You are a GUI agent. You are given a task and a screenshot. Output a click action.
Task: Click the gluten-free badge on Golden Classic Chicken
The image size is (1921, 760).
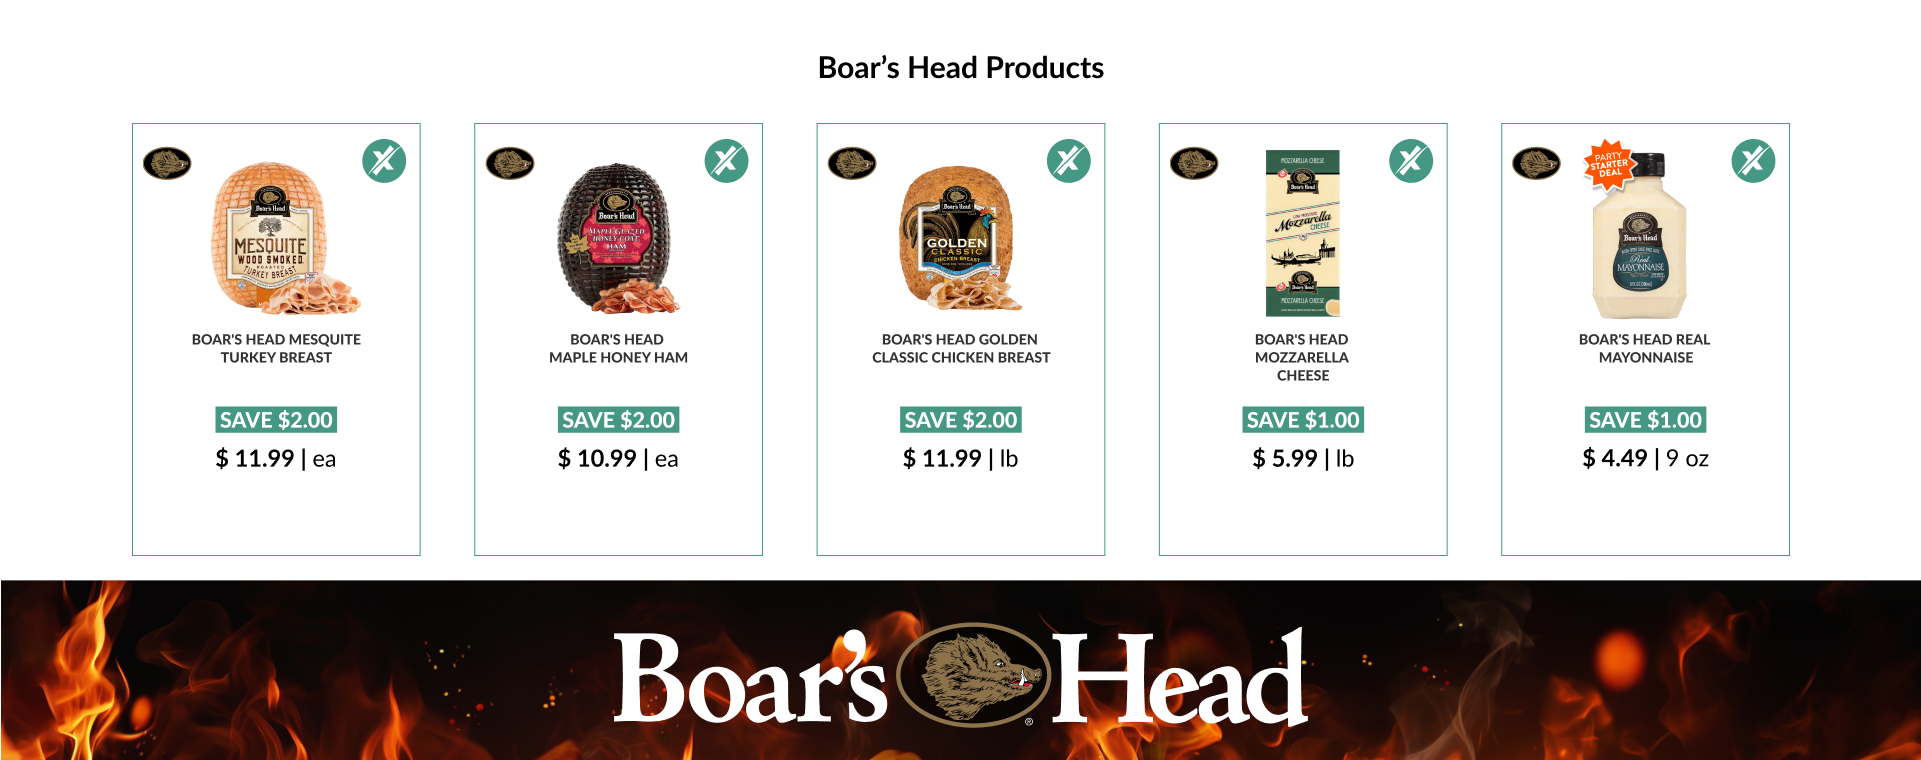coord(1069,161)
